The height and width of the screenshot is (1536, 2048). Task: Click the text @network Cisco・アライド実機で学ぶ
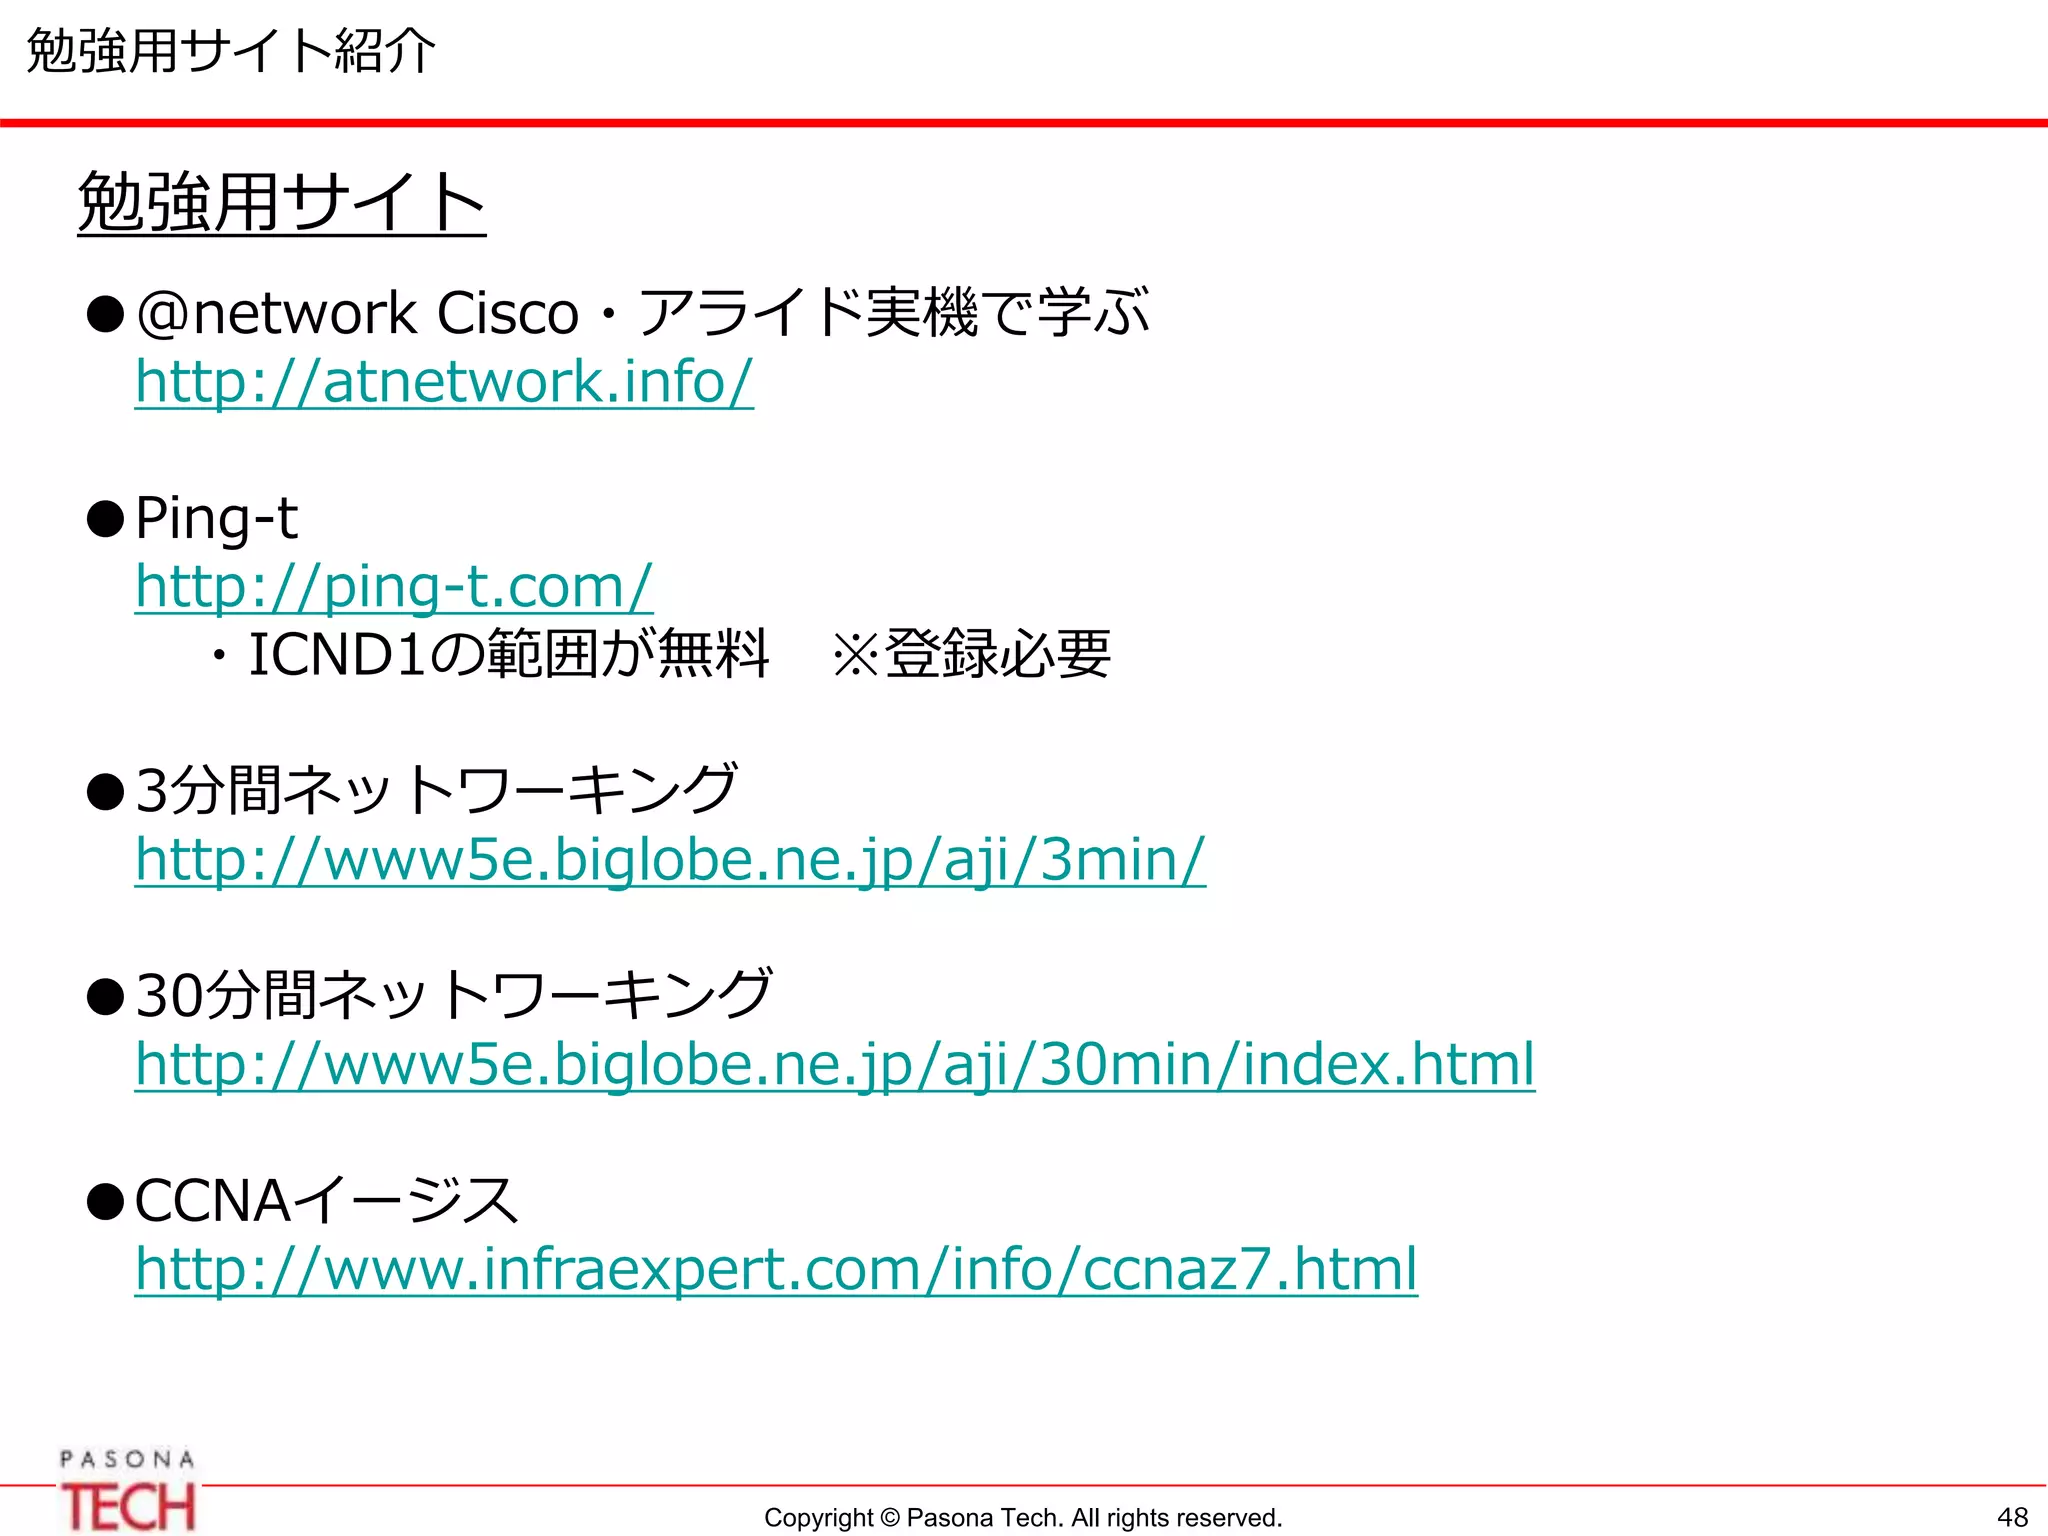click(x=642, y=313)
